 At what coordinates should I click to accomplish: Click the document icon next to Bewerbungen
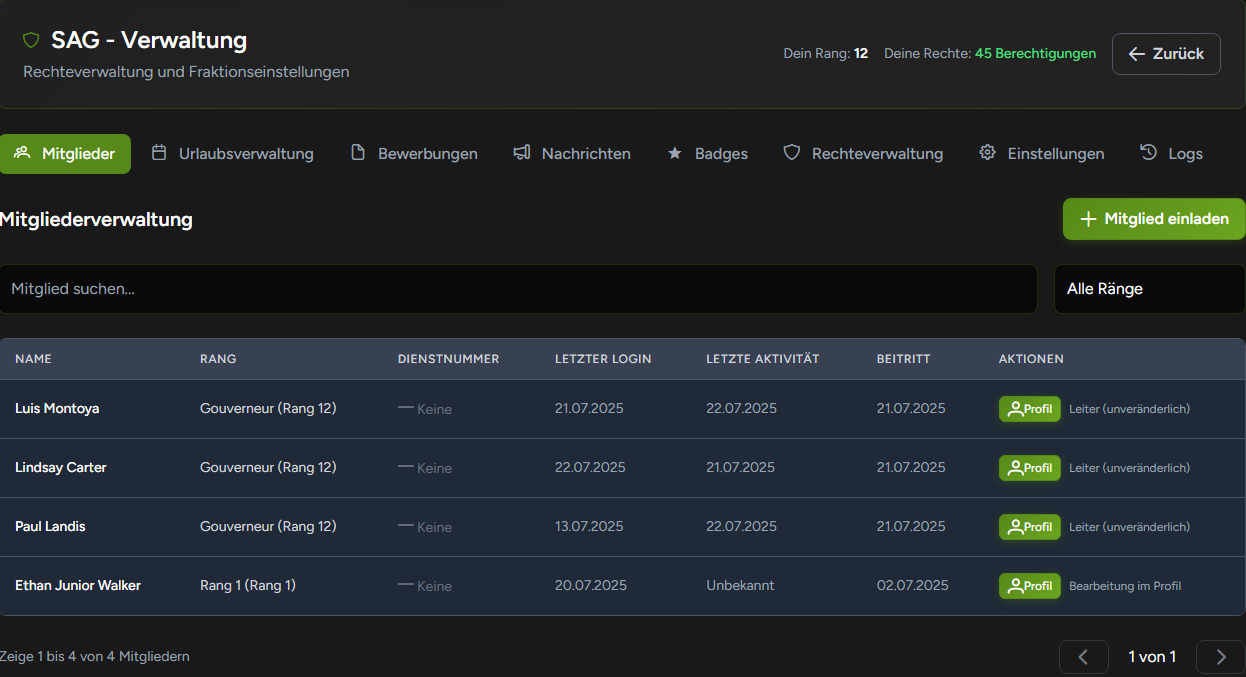358,153
